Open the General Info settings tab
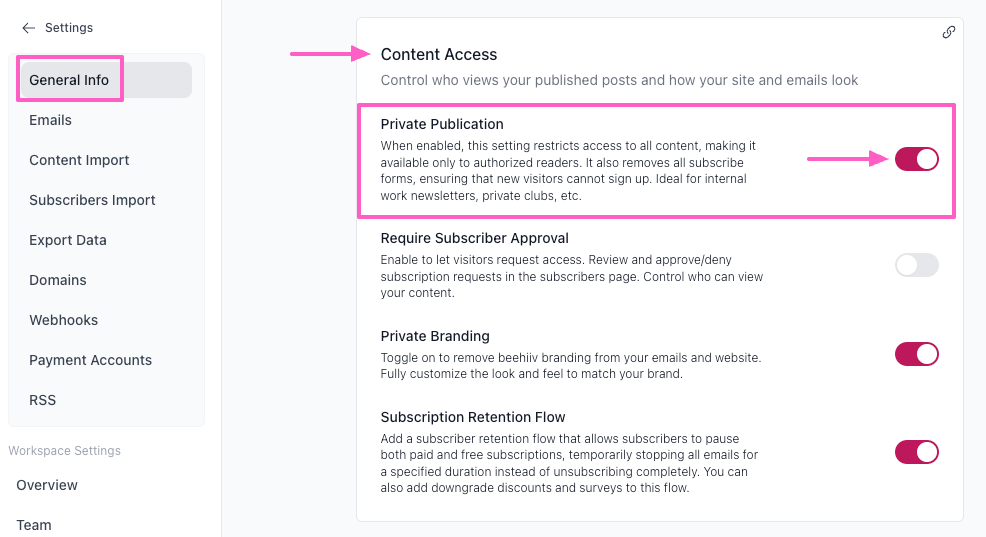 pyautogui.click(x=69, y=80)
